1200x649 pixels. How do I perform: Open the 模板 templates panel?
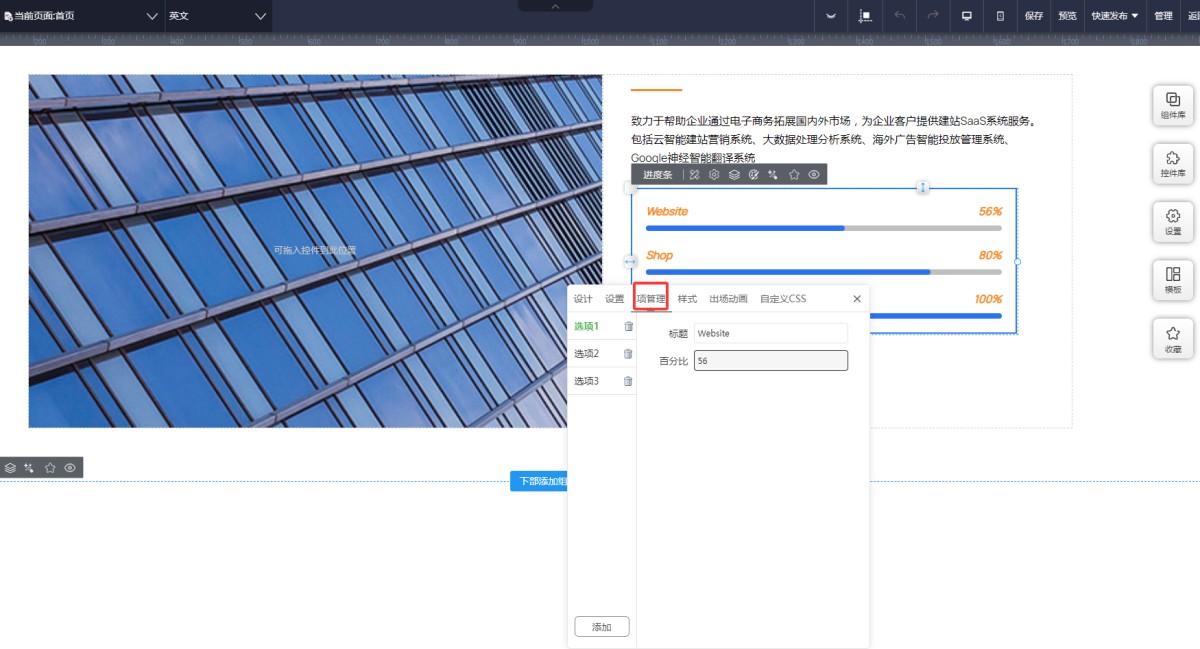(1172, 279)
